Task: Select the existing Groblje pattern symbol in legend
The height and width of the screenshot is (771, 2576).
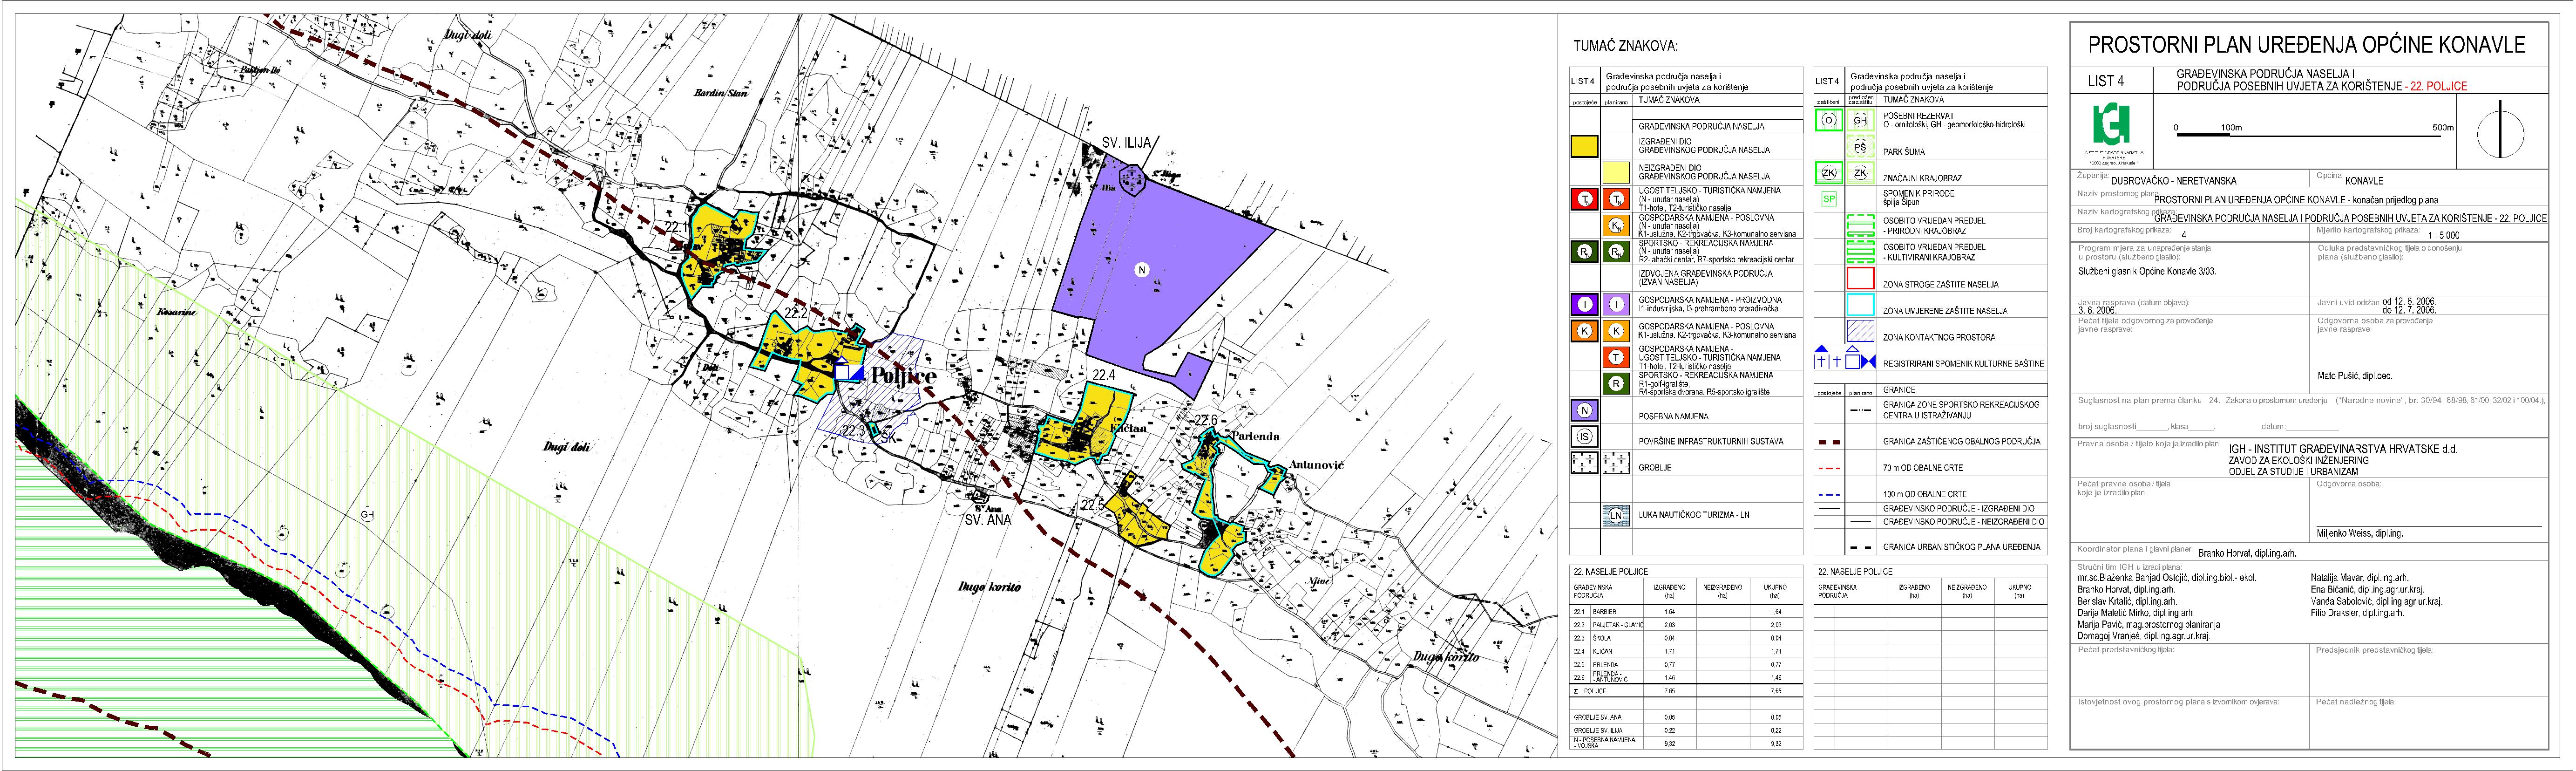Action: point(1584,463)
